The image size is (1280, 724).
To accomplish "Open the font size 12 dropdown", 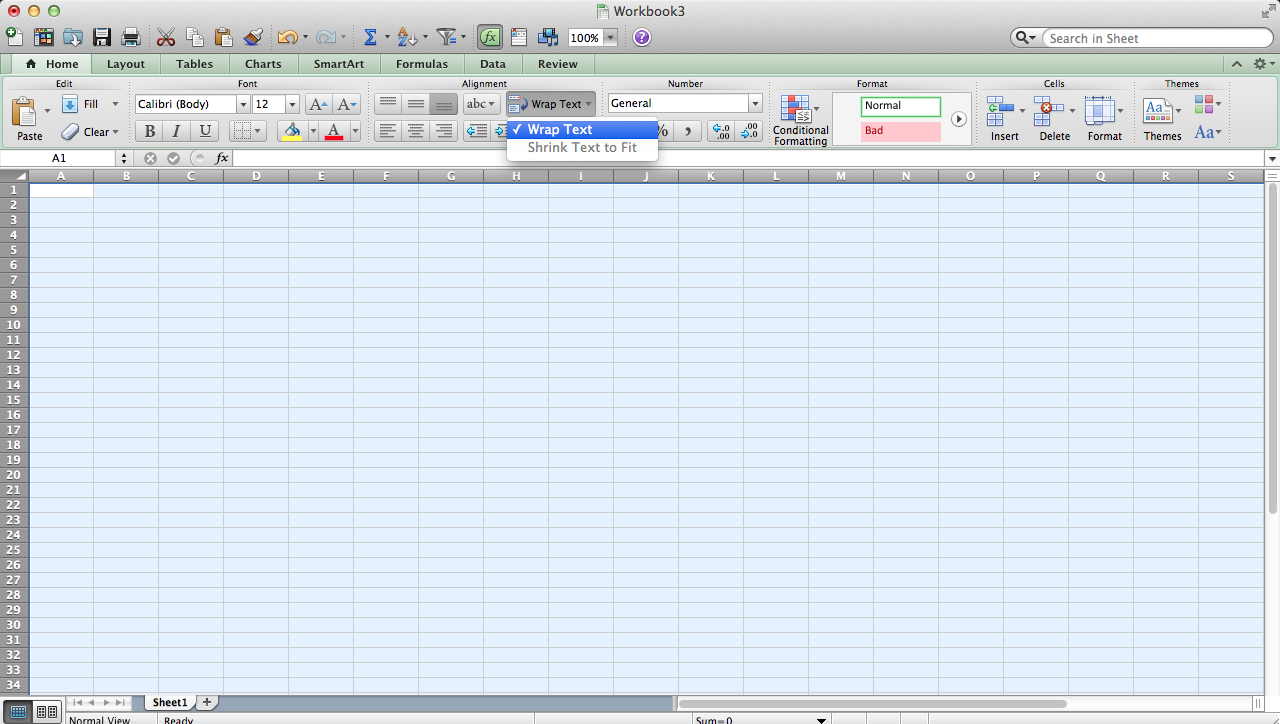I will coord(292,104).
